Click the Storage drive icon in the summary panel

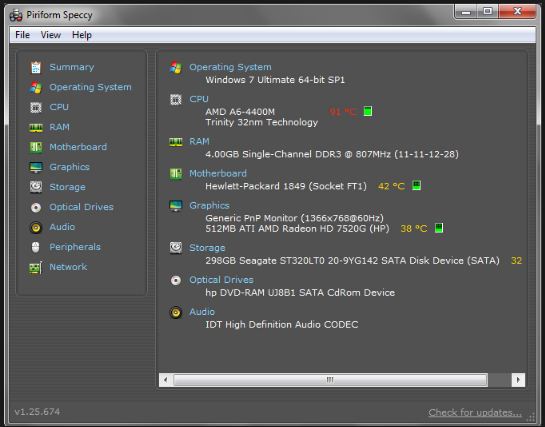coord(176,248)
